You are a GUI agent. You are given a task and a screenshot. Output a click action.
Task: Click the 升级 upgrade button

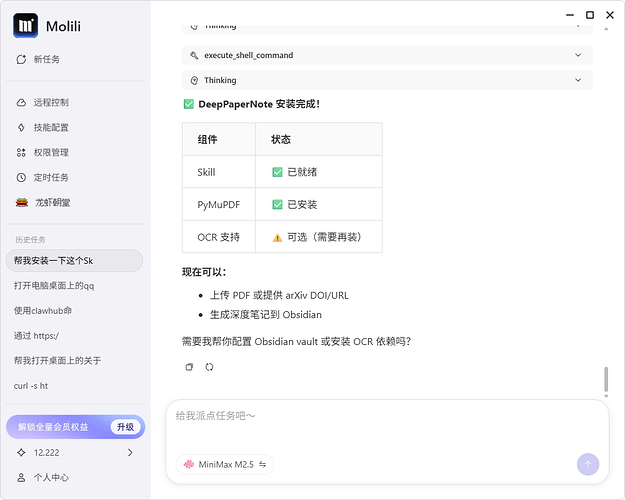tap(126, 427)
